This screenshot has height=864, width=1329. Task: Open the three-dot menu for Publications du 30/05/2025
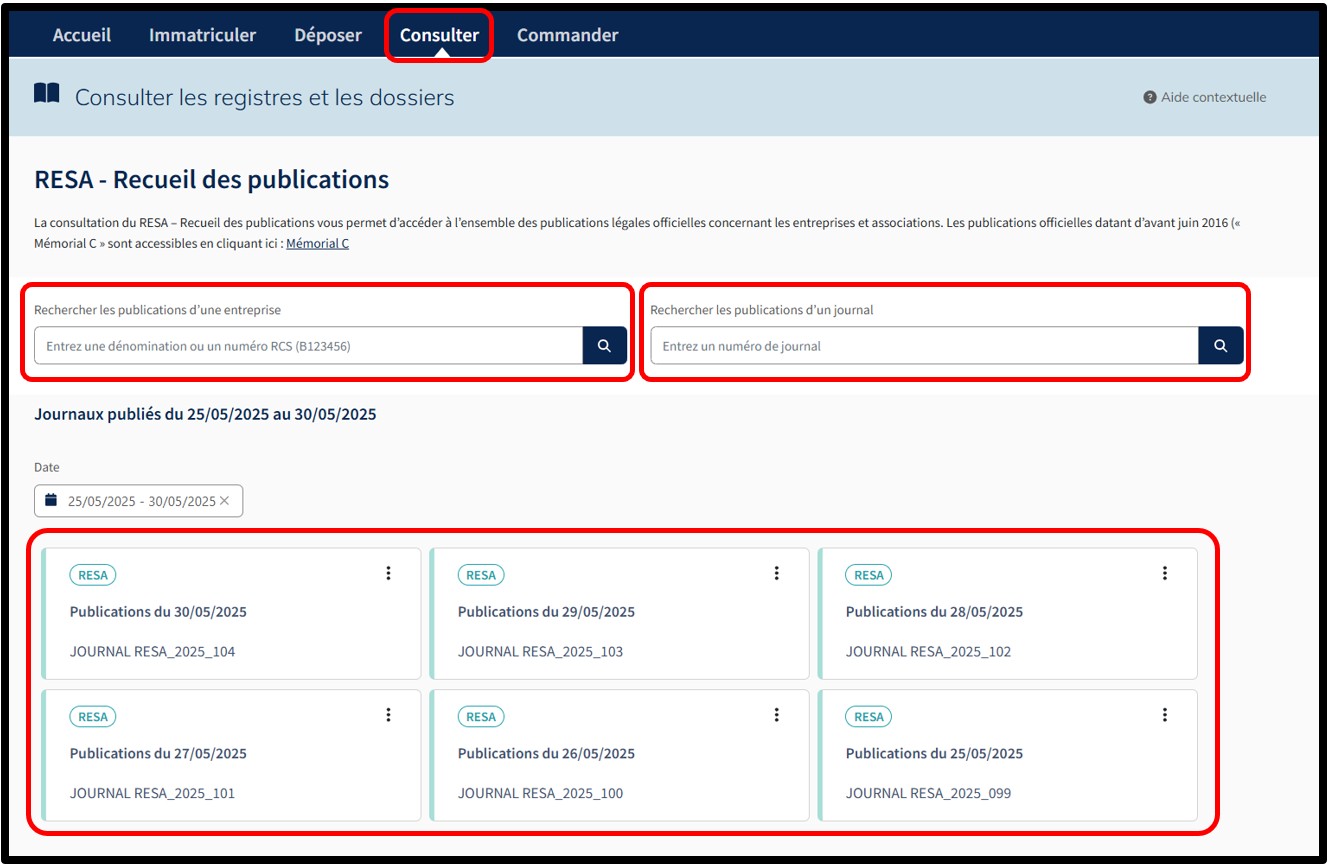pos(389,573)
